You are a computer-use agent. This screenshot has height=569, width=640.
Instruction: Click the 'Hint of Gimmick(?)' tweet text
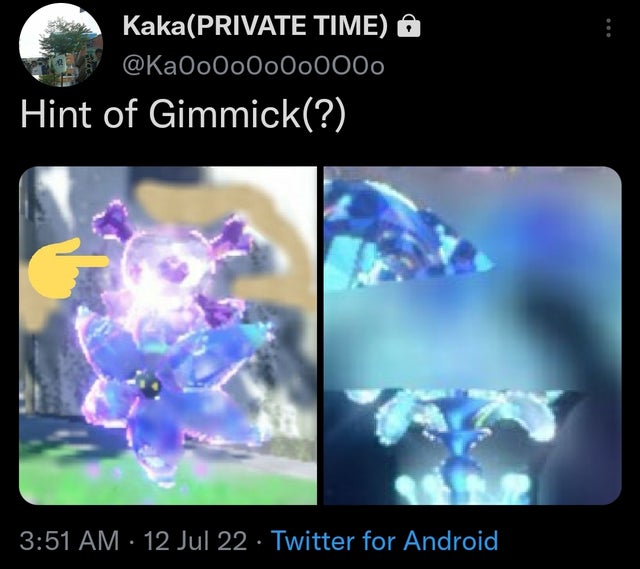click(x=183, y=114)
